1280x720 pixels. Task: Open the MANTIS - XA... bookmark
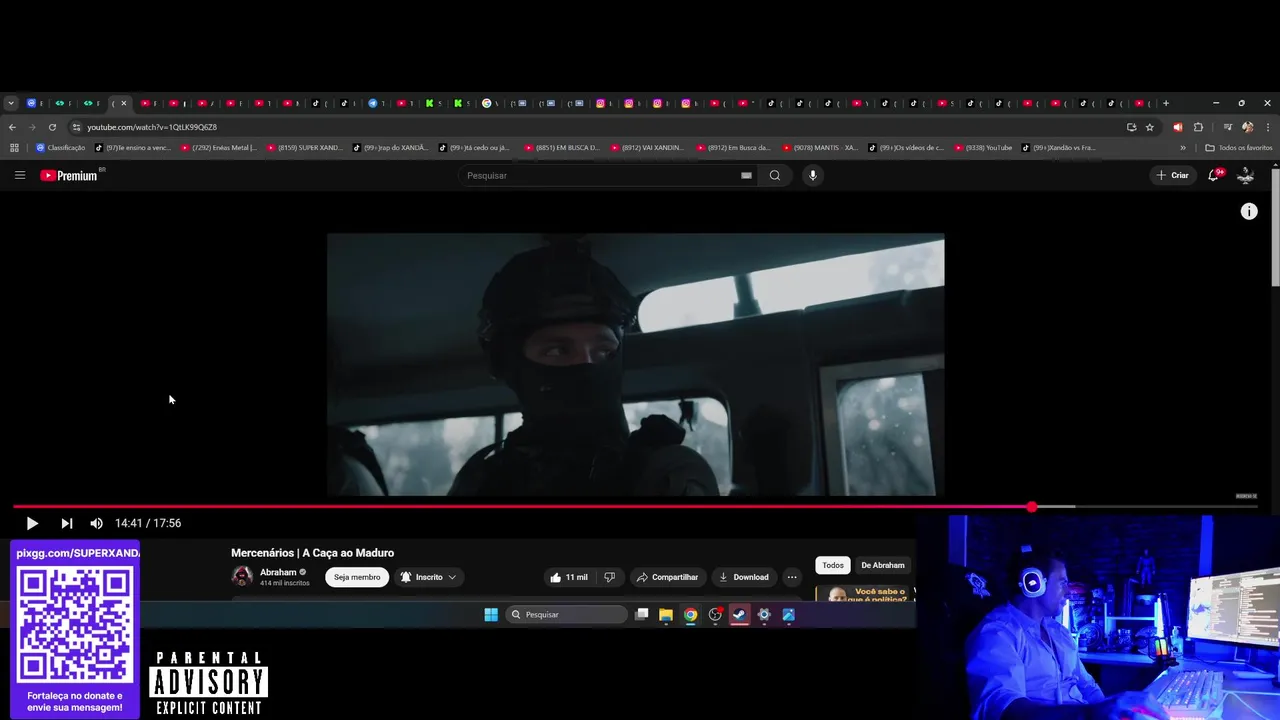(x=821, y=148)
